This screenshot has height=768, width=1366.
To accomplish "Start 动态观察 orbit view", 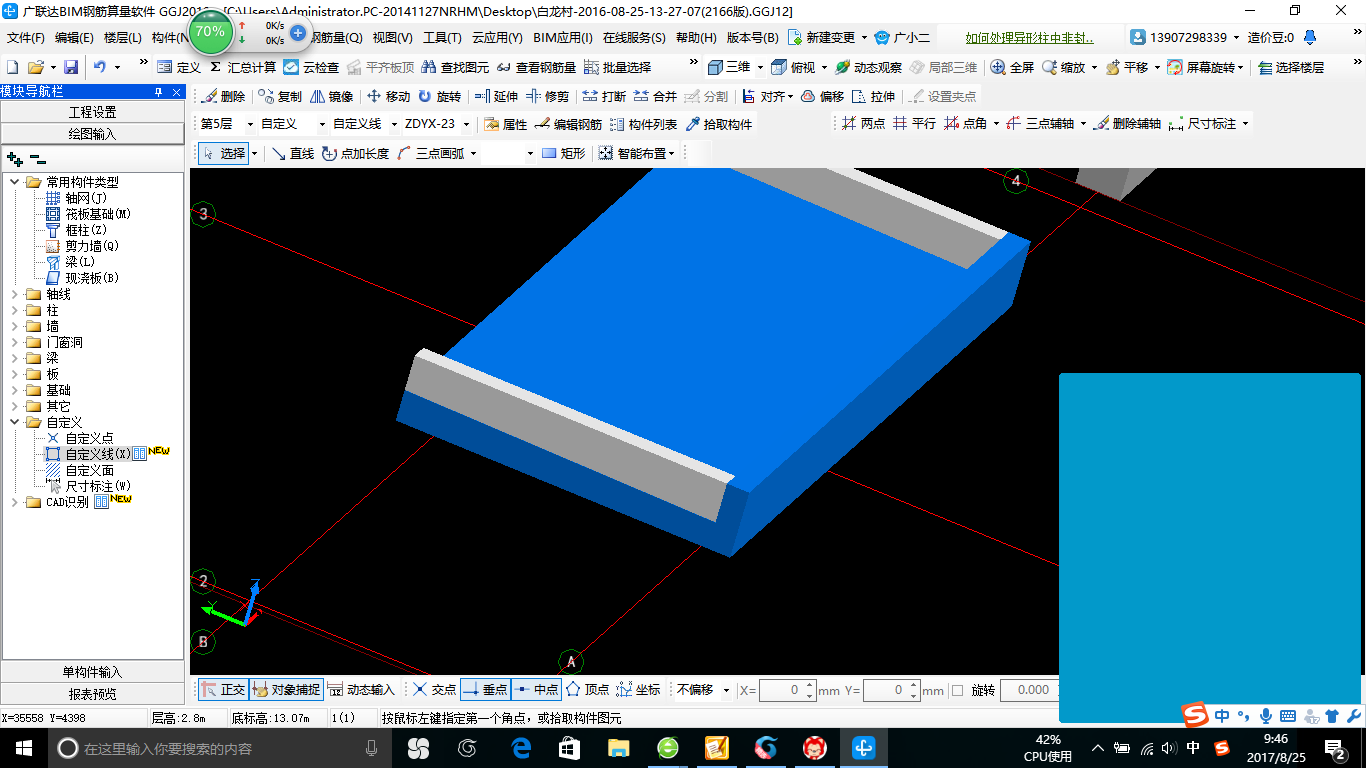I will tap(868, 67).
